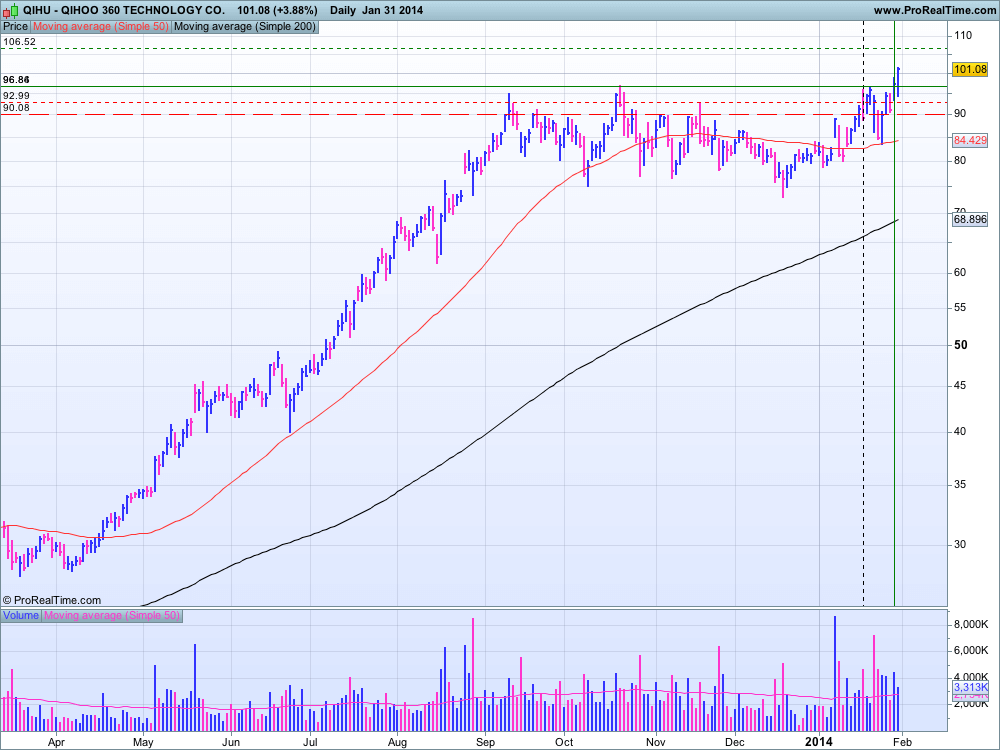The height and width of the screenshot is (750, 1000).
Task: Click the 92.99 level label
Action: 16,96
